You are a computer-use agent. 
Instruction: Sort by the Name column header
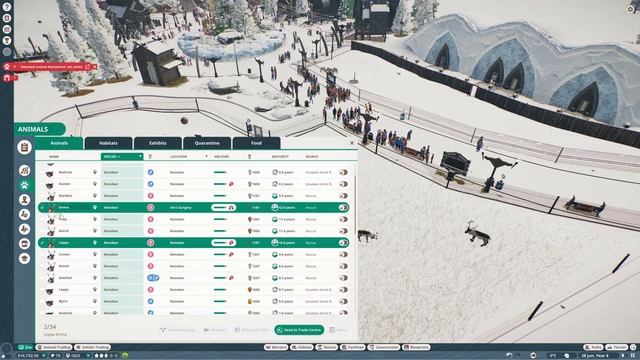pyautogui.click(x=54, y=156)
